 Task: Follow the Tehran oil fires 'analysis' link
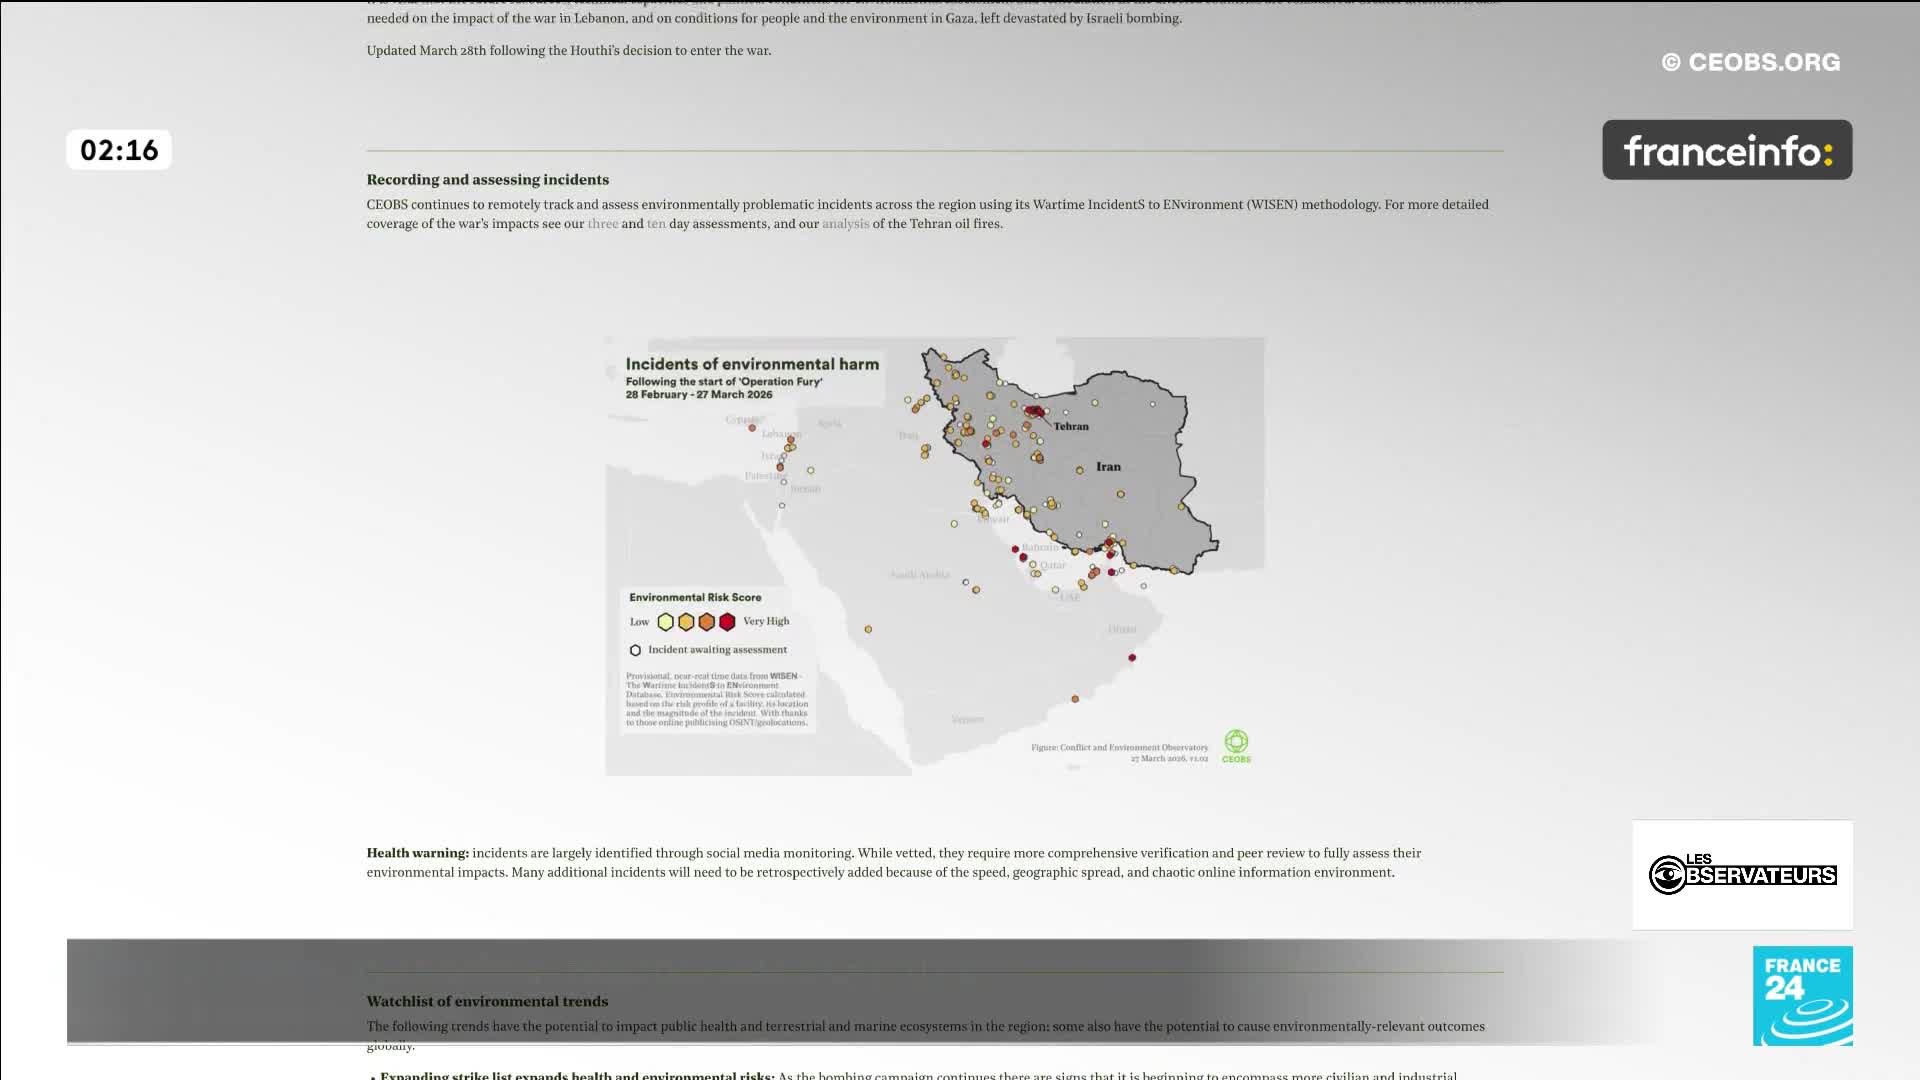tap(845, 224)
